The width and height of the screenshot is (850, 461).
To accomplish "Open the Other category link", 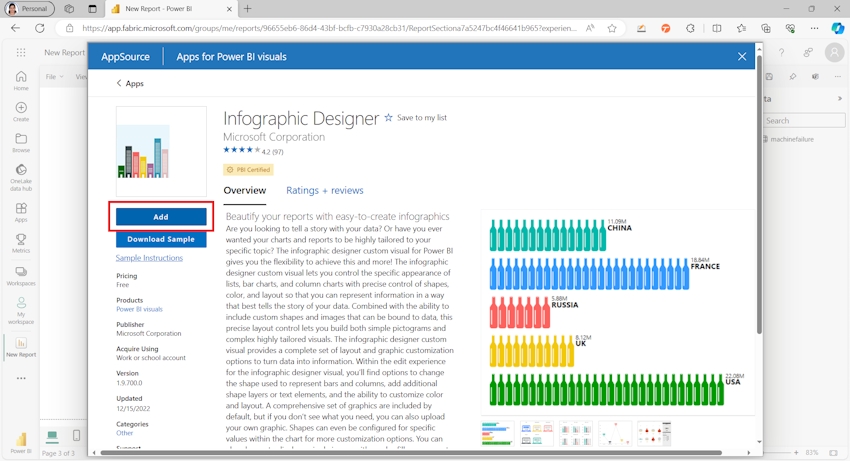I will (x=124, y=433).
